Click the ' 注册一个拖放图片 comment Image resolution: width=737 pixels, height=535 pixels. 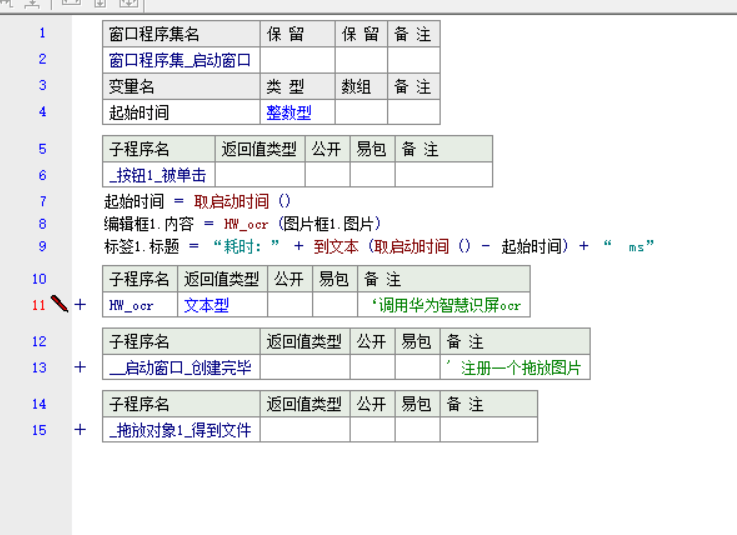[514, 368]
